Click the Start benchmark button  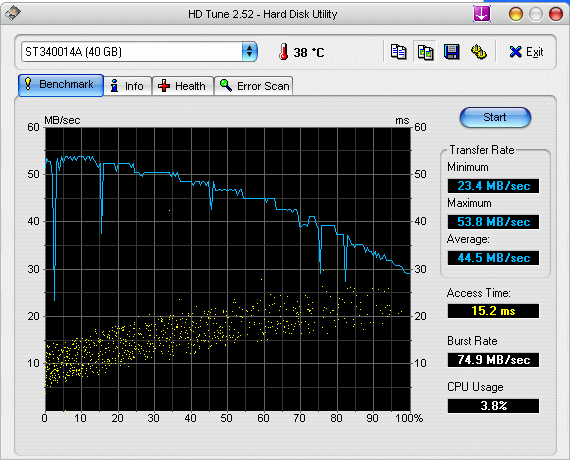(x=495, y=117)
